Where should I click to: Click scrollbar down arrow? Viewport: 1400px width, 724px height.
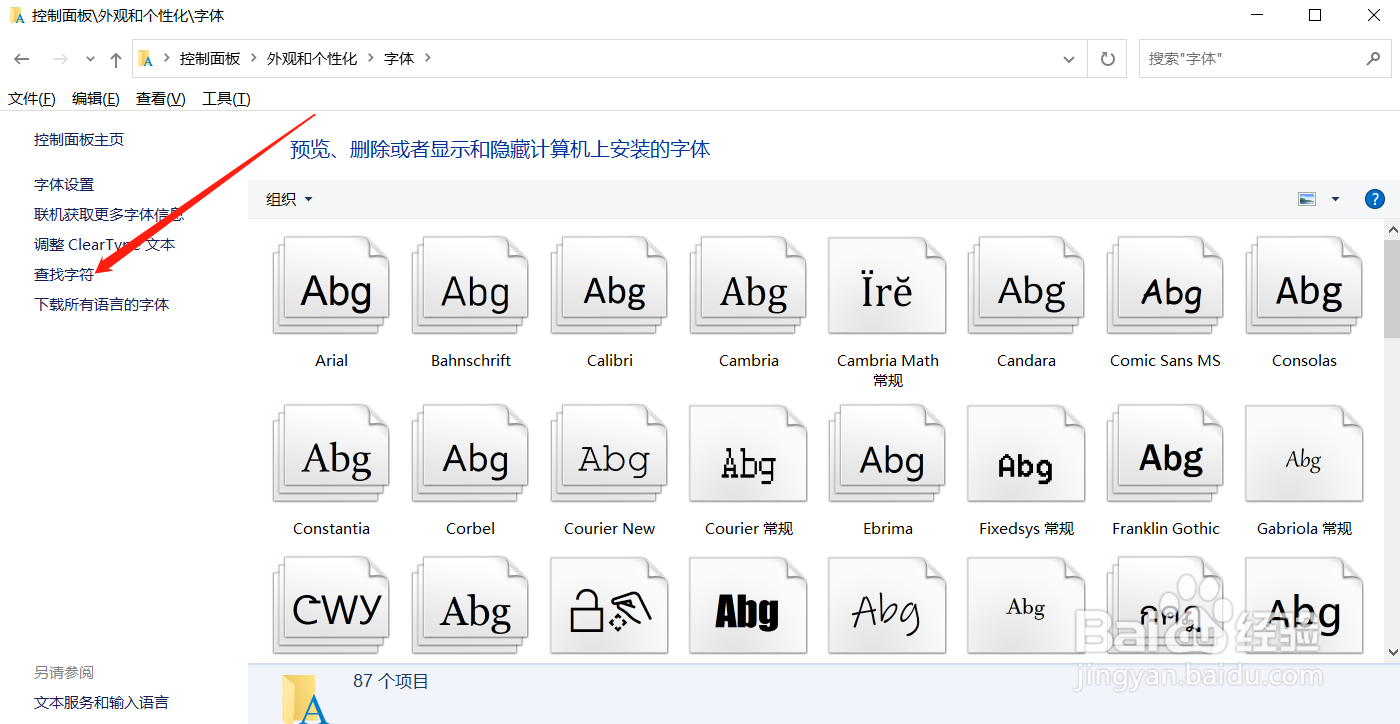pos(1391,652)
